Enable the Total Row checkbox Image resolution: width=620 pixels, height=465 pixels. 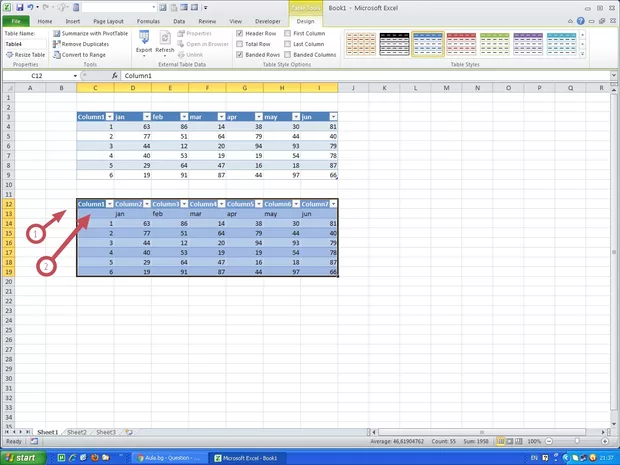[240, 44]
